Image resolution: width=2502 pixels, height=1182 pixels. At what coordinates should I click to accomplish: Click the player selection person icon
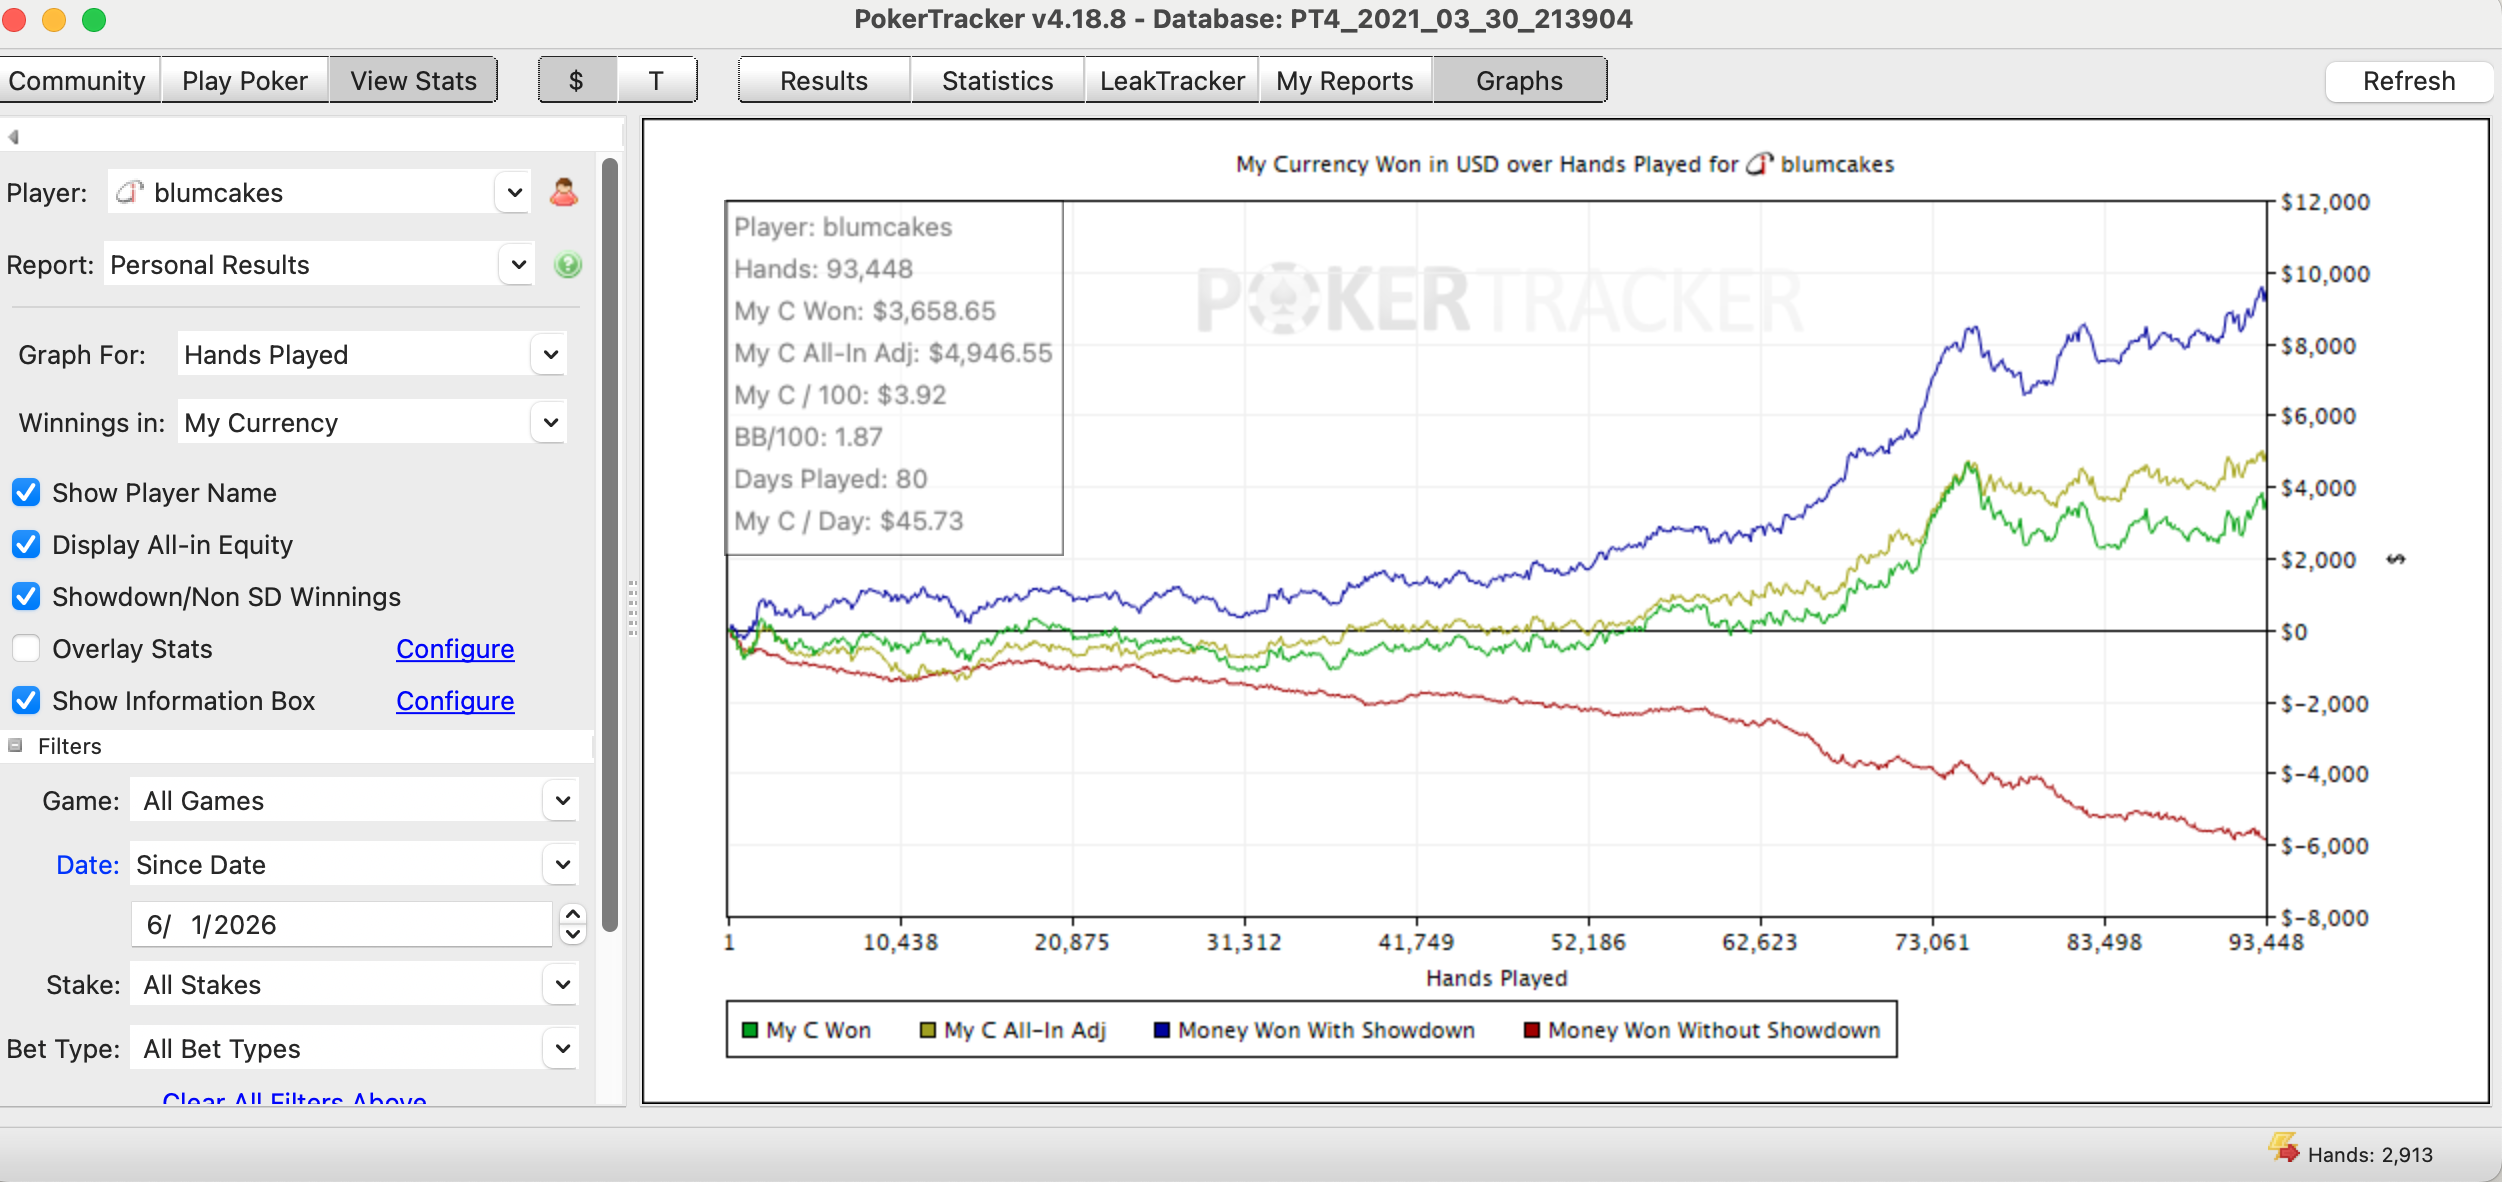pyautogui.click(x=564, y=192)
